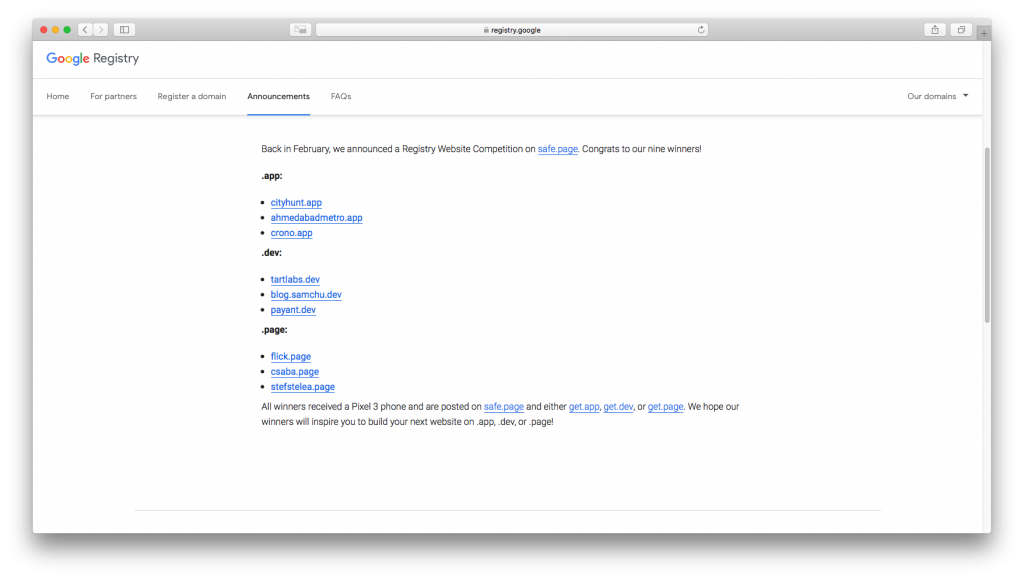The height and width of the screenshot is (580, 1024).
Task: Expand the Our domains dropdown
Action: (938, 96)
